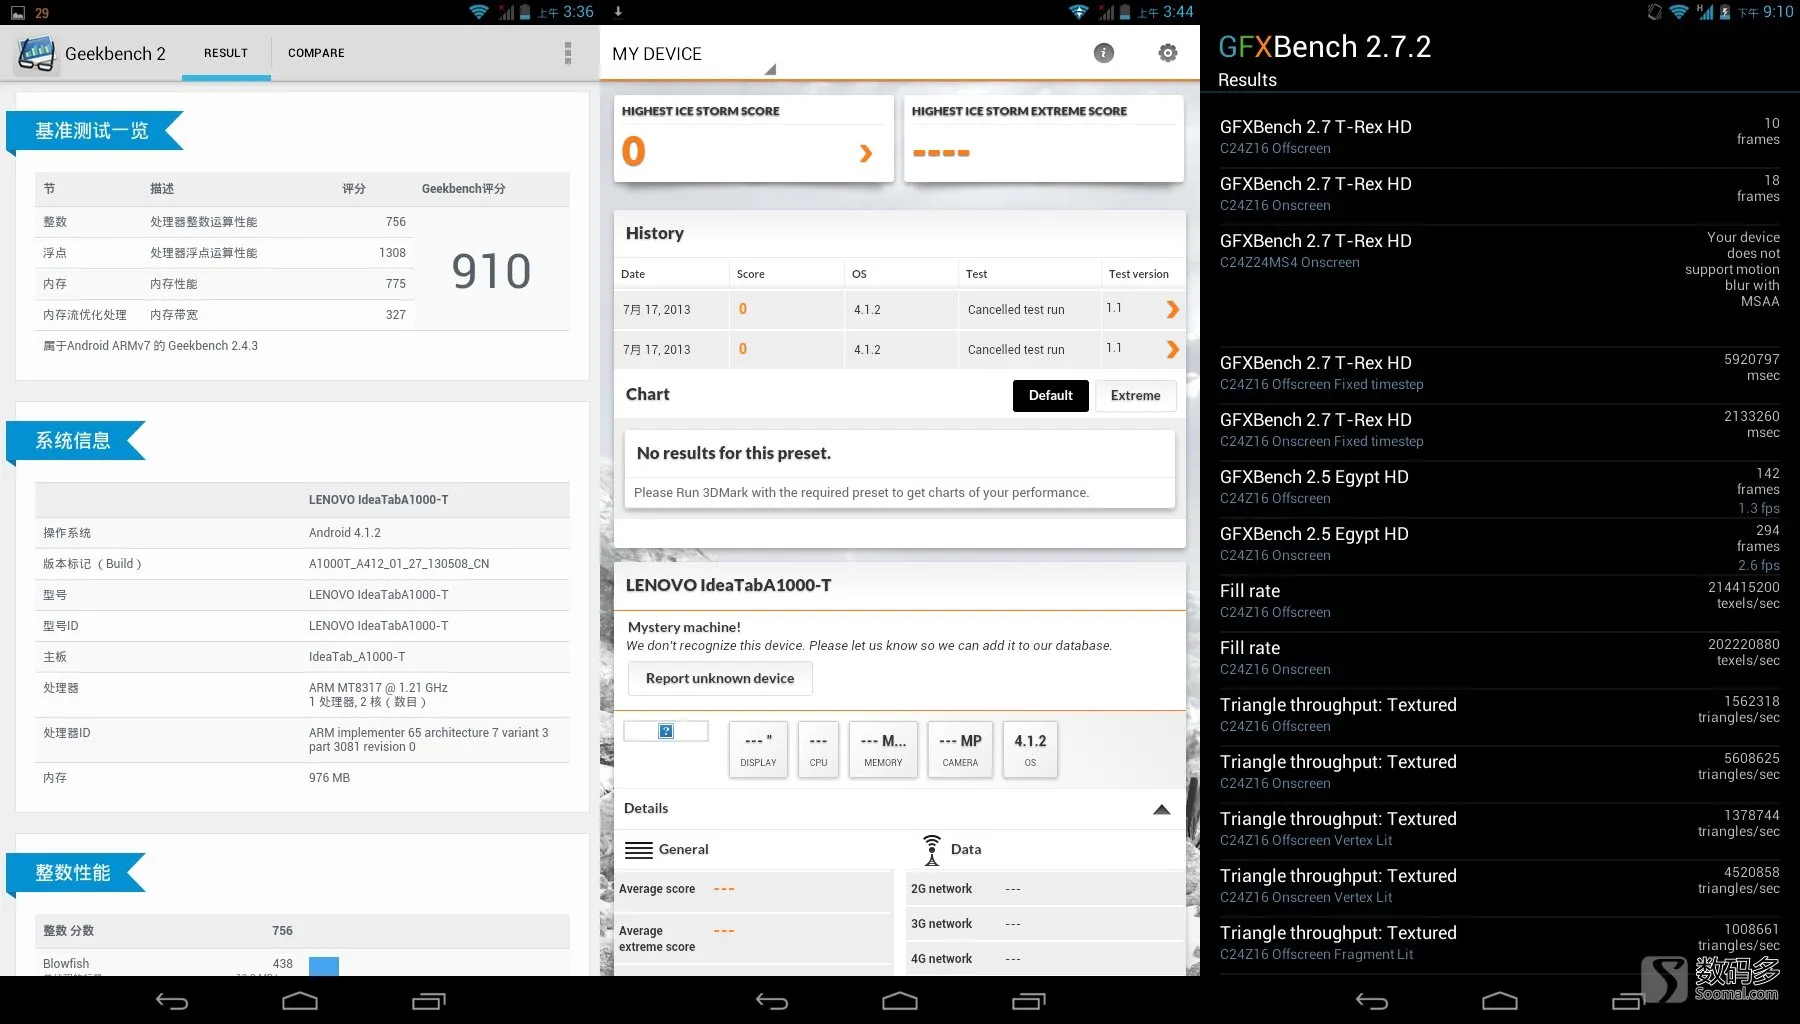Viewport: 1800px width, 1024px height.
Task: Tap the picture notification icon in status bar
Action: tap(17, 12)
